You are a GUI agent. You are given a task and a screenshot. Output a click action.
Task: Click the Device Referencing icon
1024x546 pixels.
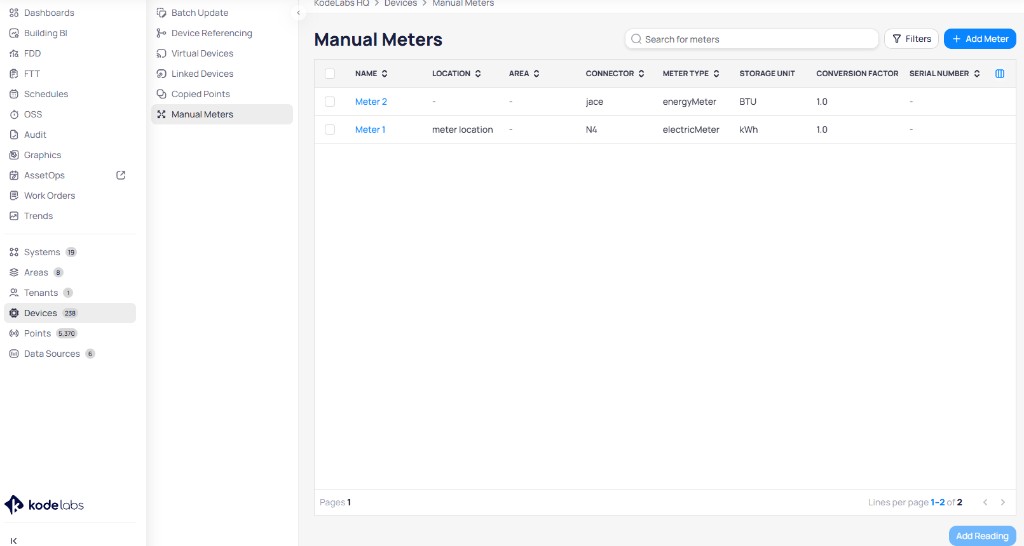pos(161,33)
